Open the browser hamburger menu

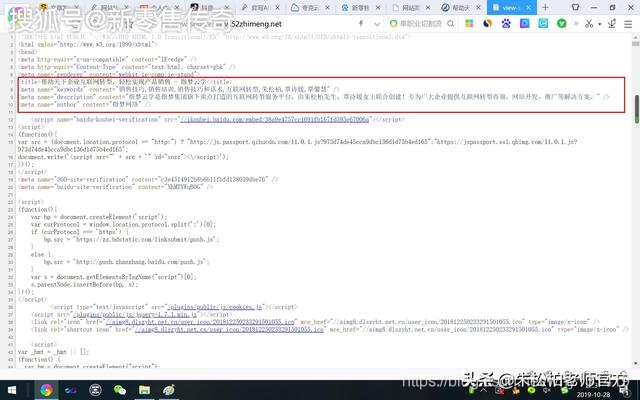pos(628,24)
